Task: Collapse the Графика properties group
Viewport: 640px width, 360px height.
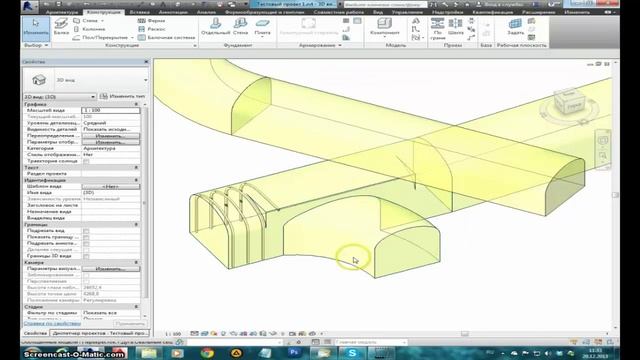Action: click(x=136, y=104)
